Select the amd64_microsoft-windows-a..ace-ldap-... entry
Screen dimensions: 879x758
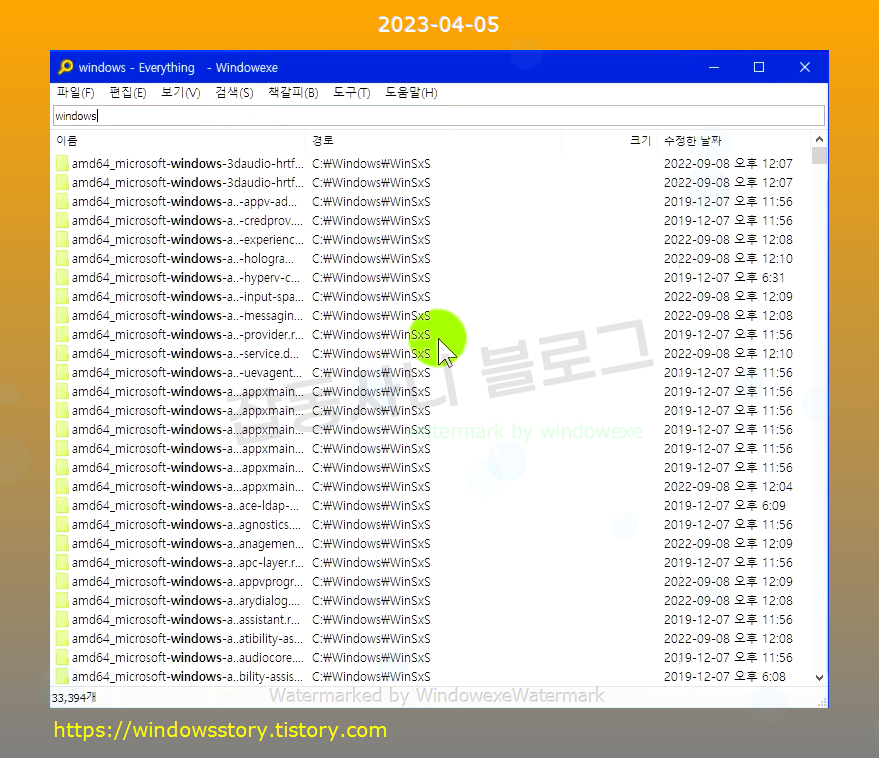coord(186,506)
